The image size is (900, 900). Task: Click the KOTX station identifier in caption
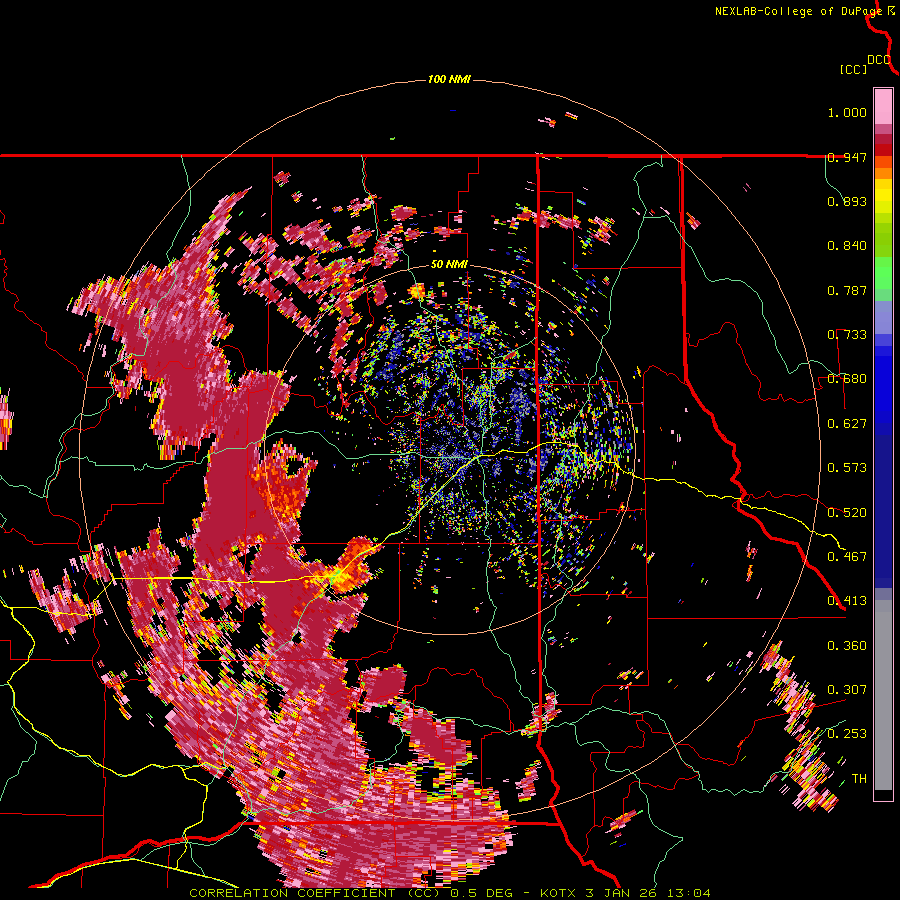[x=560, y=893]
